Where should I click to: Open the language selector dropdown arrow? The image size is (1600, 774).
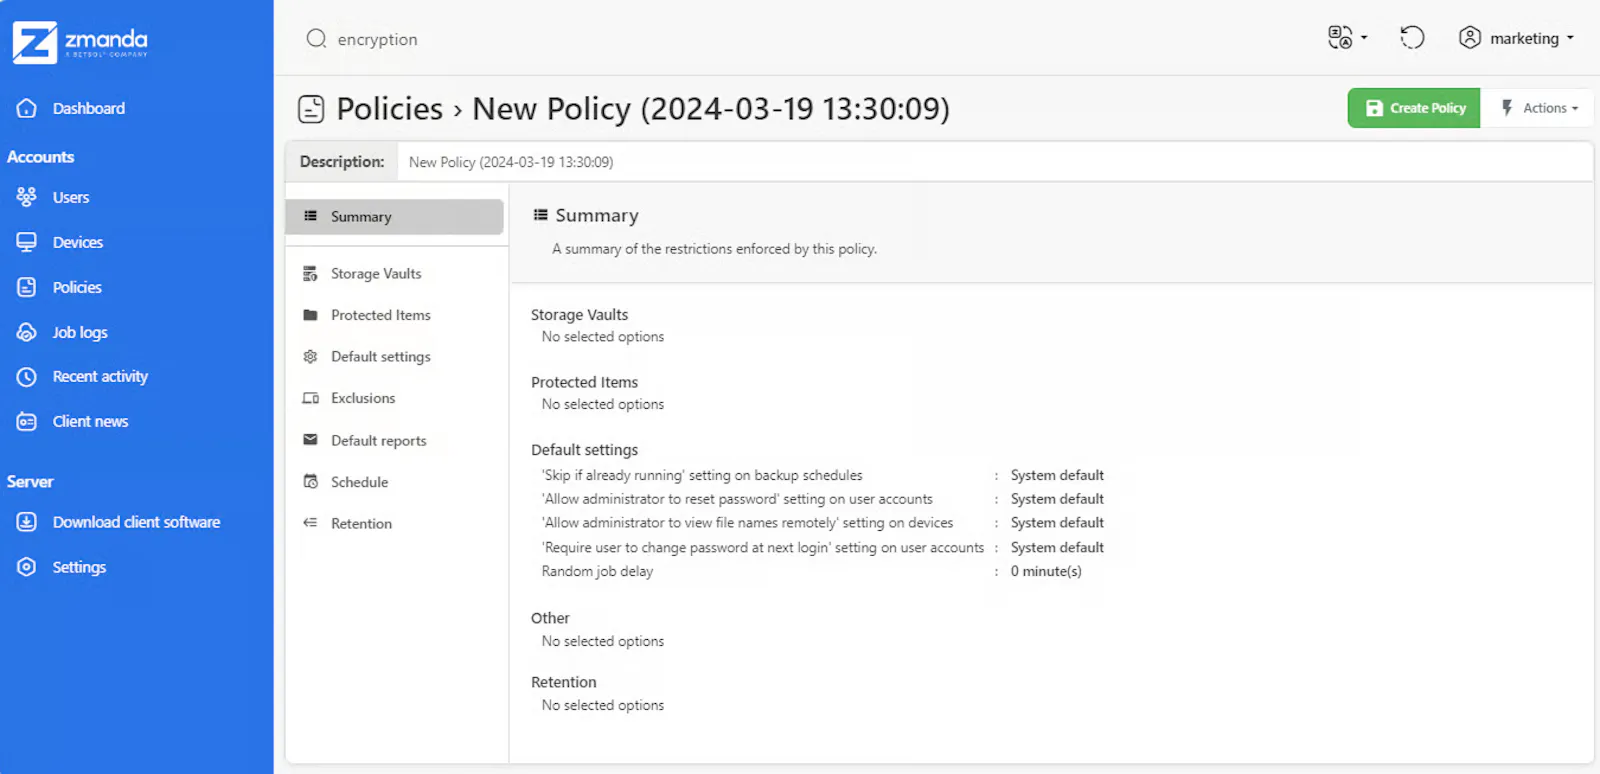[1364, 38]
